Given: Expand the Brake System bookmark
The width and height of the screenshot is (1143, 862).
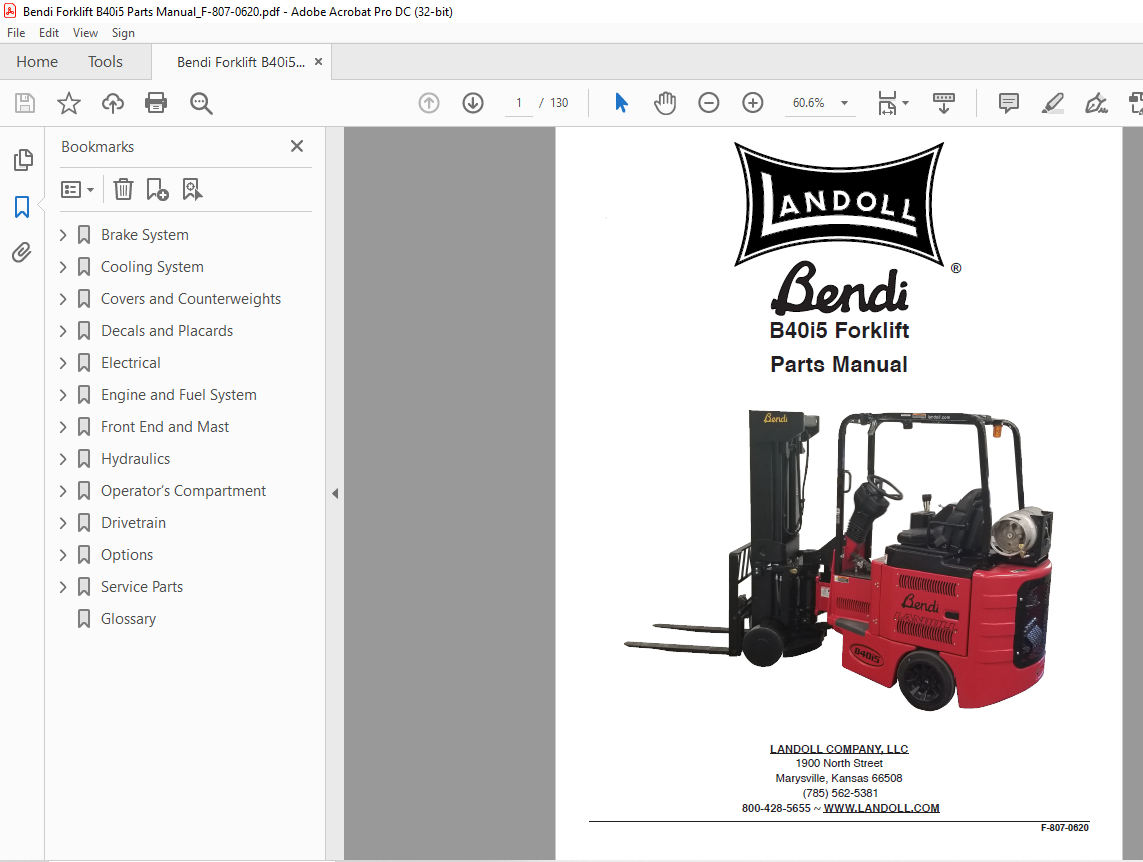Looking at the screenshot, I should [63, 235].
